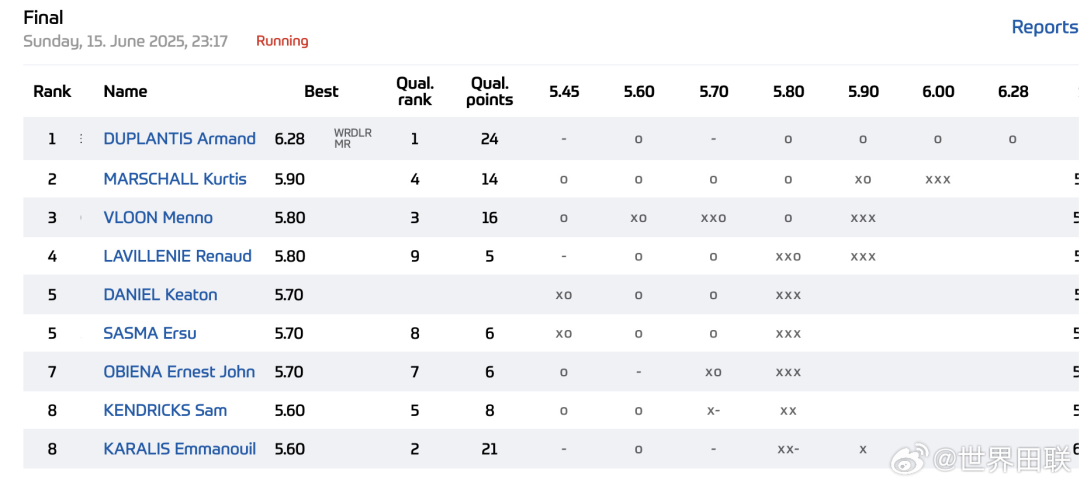
Task: Click the WRDLR MR record badge
Action: pos(353,139)
